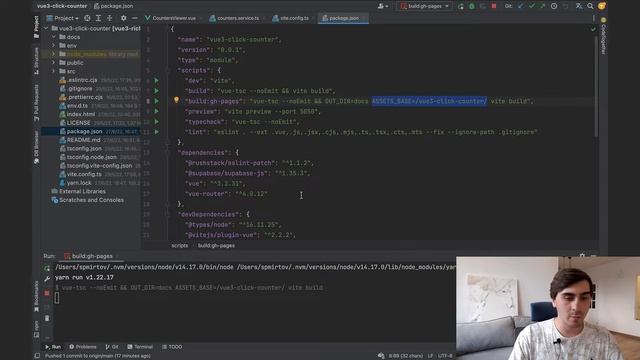This screenshot has height=360, width=640.
Task: Switch to the counters.service.ts tab
Action: [238, 18]
